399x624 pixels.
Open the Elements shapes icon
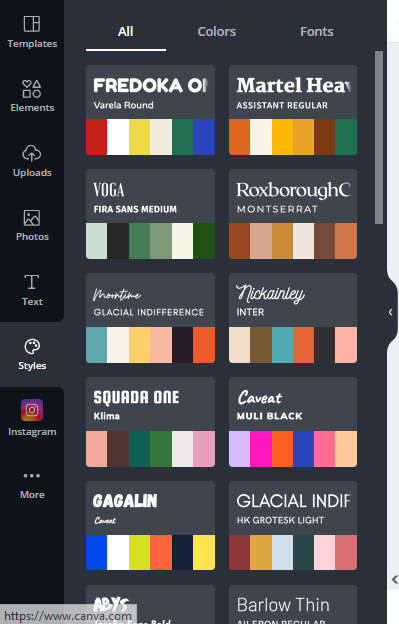31,89
